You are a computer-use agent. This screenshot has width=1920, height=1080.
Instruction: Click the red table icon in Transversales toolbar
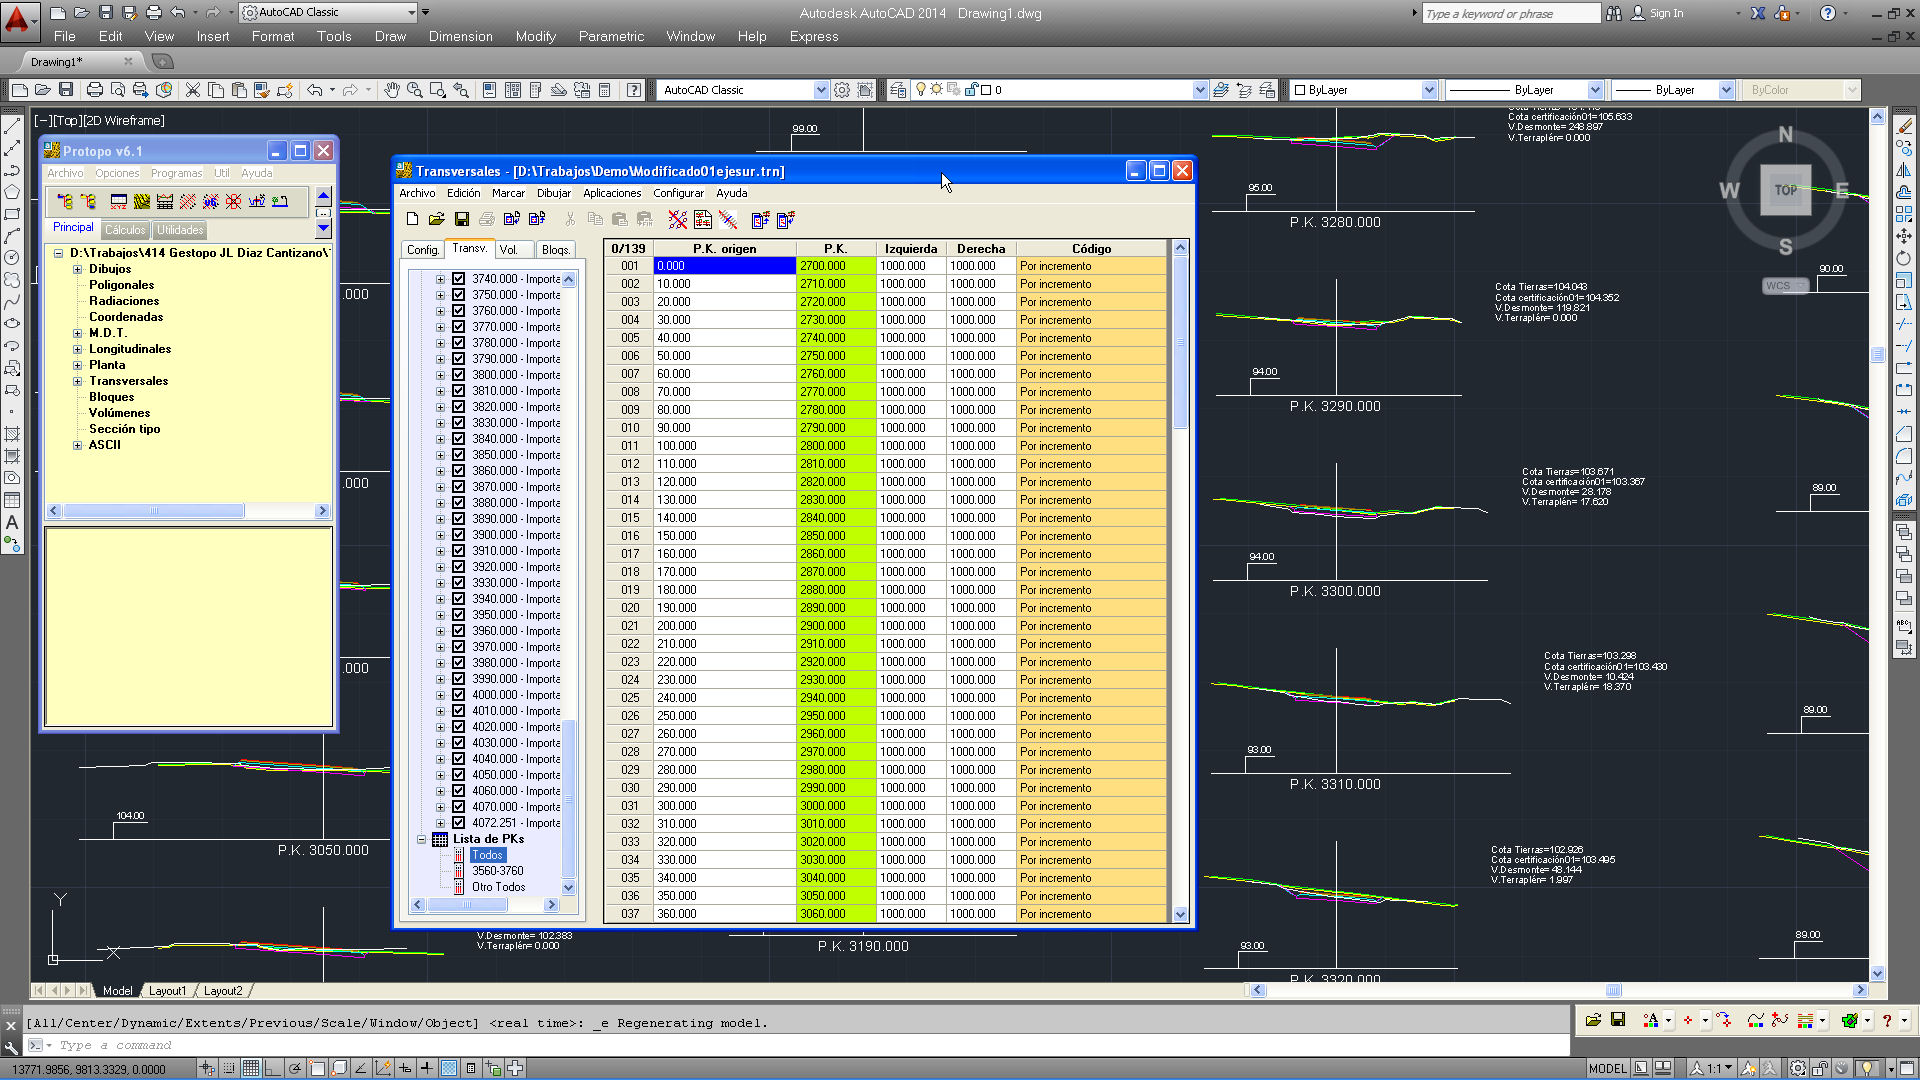pos(703,219)
